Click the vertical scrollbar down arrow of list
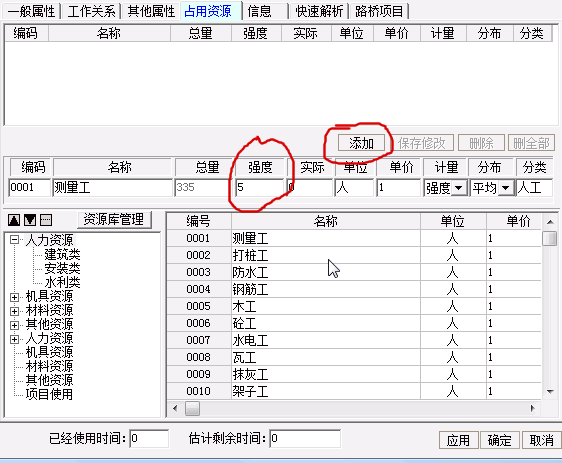The width and height of the screenshot is (562, 463). click(x=550, y=392)
